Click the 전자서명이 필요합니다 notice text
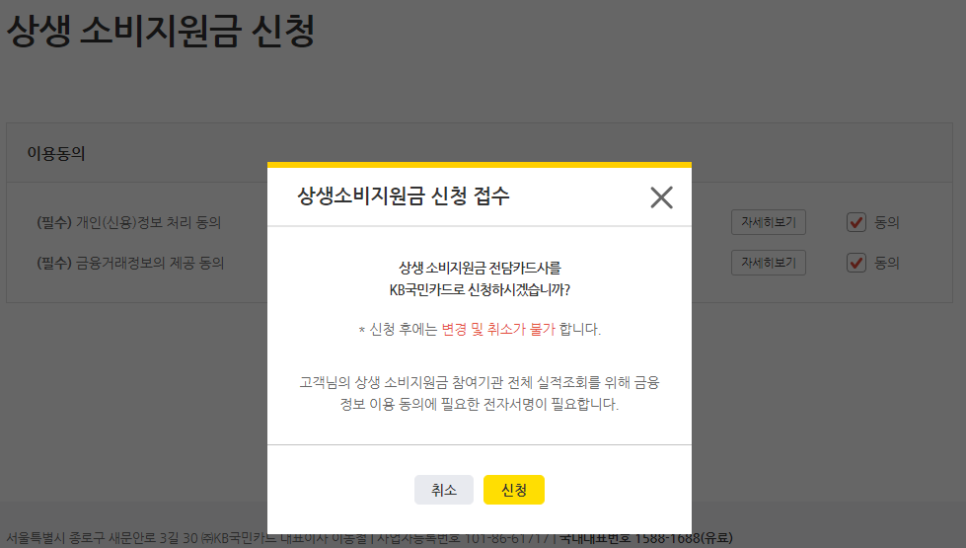Image resolution: width=966 pixels, height=548 pixels. point(479,393)
